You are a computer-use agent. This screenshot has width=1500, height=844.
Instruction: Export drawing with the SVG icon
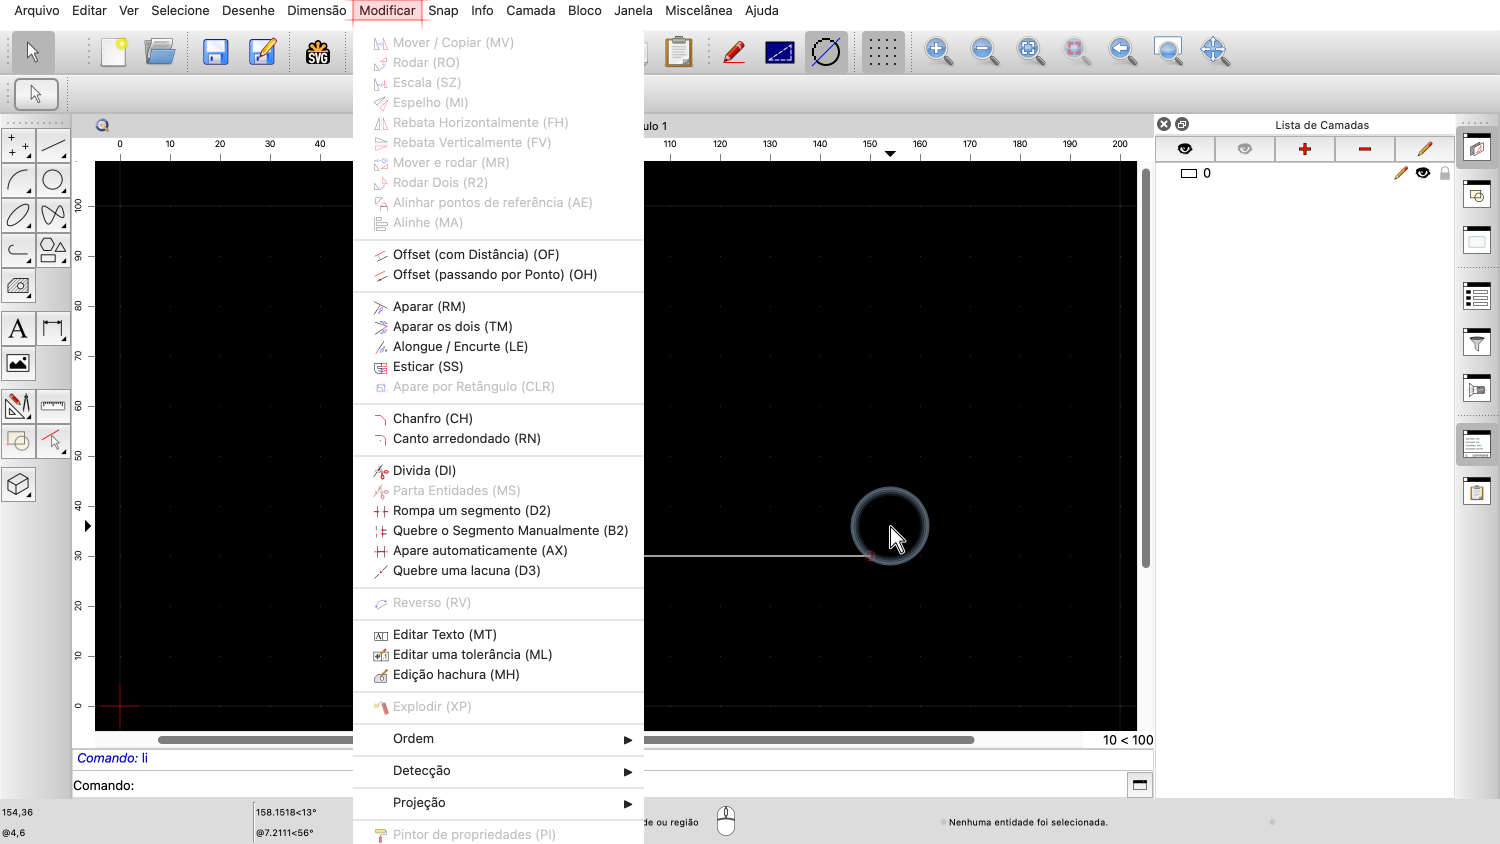[318, 52]
